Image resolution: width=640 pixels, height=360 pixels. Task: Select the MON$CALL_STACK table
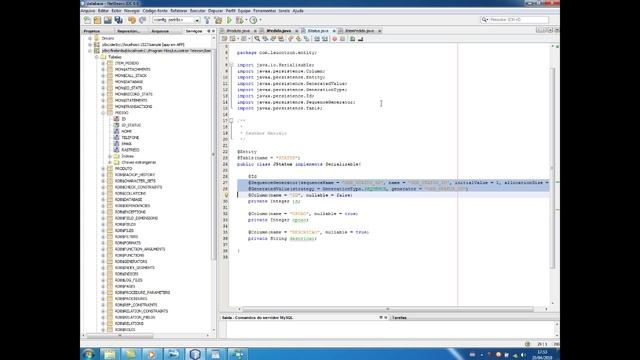[x=130, y=76]
